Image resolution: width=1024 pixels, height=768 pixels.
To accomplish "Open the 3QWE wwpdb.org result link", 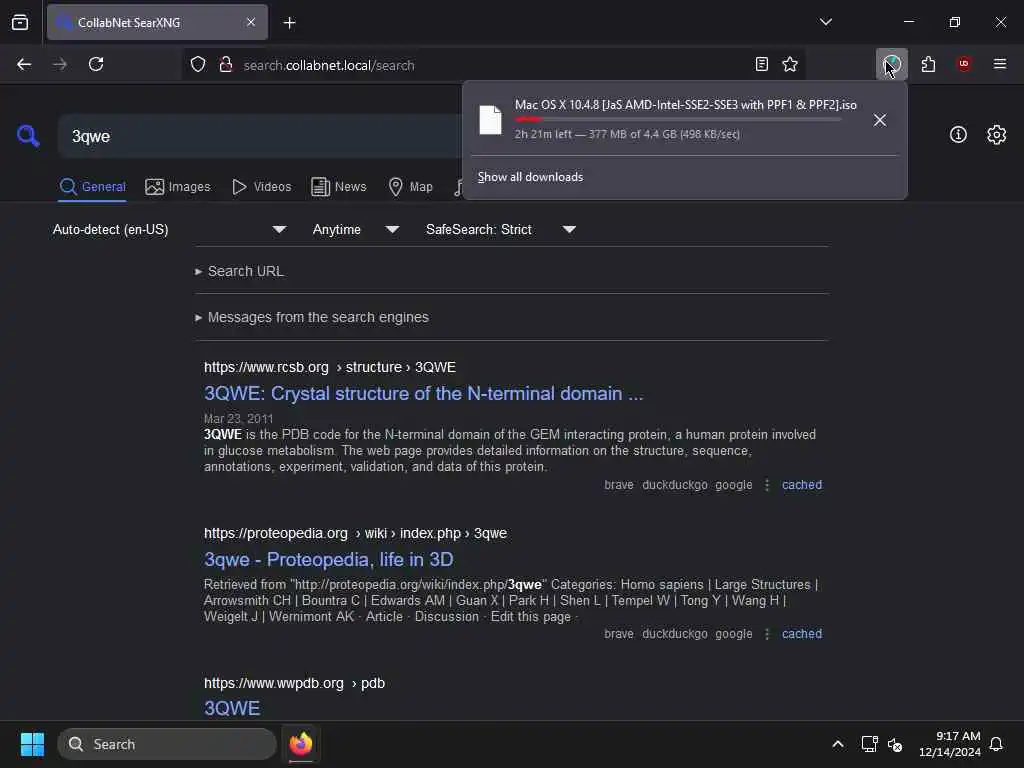I will coord(232,708).
